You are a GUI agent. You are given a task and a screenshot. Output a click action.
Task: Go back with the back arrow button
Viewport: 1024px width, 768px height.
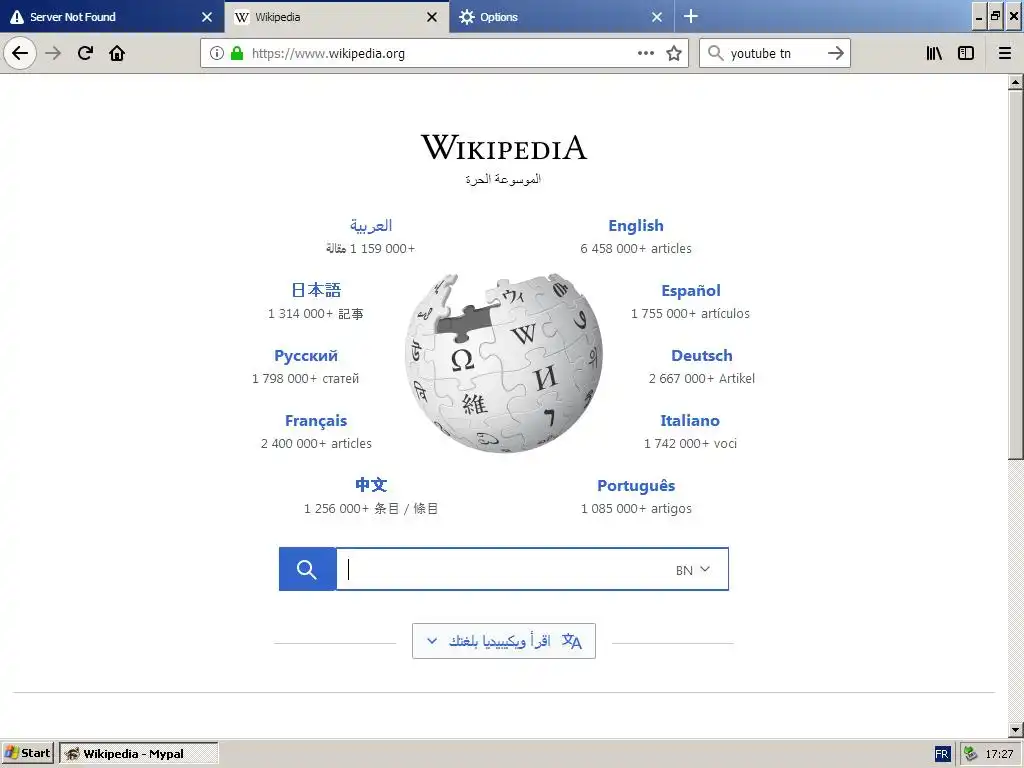point(20,53)
